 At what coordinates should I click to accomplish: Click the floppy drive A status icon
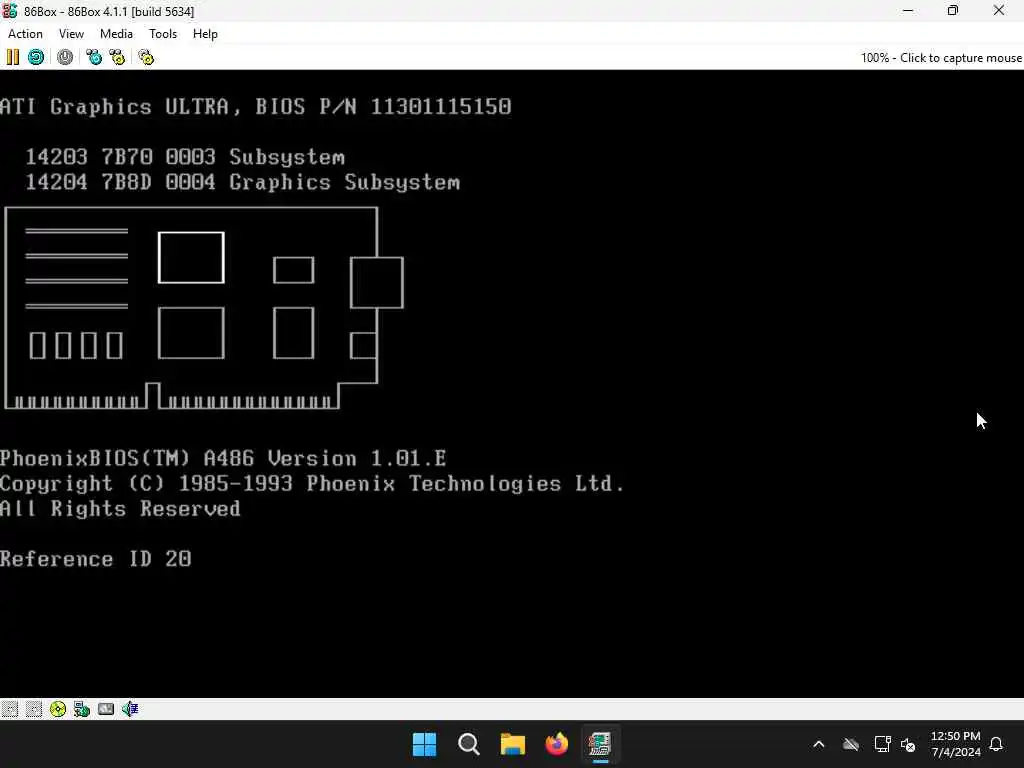[10, 709]
